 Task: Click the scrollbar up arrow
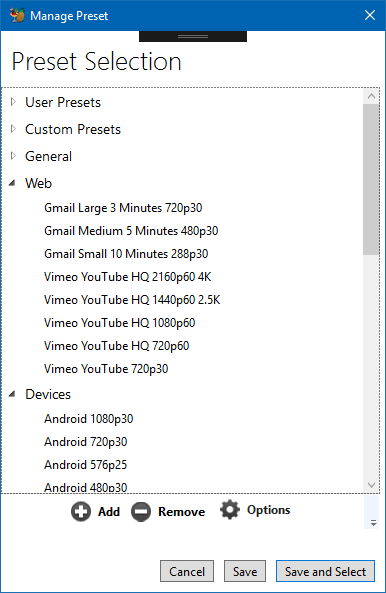click(x=371, y=96)
